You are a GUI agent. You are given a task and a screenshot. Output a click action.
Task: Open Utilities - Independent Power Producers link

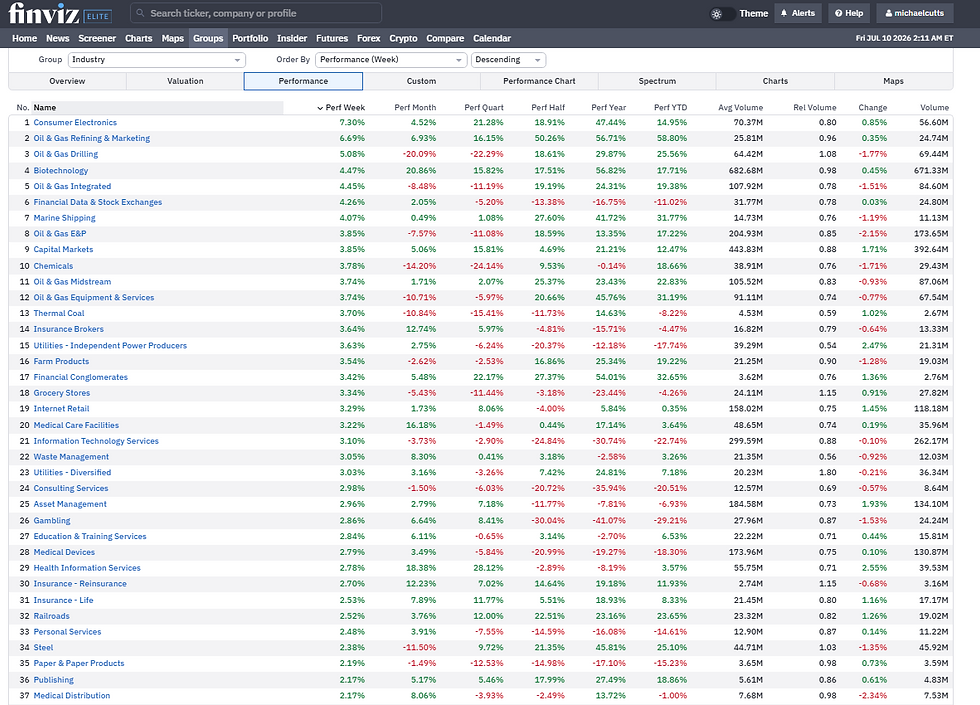tap(110, 346)
